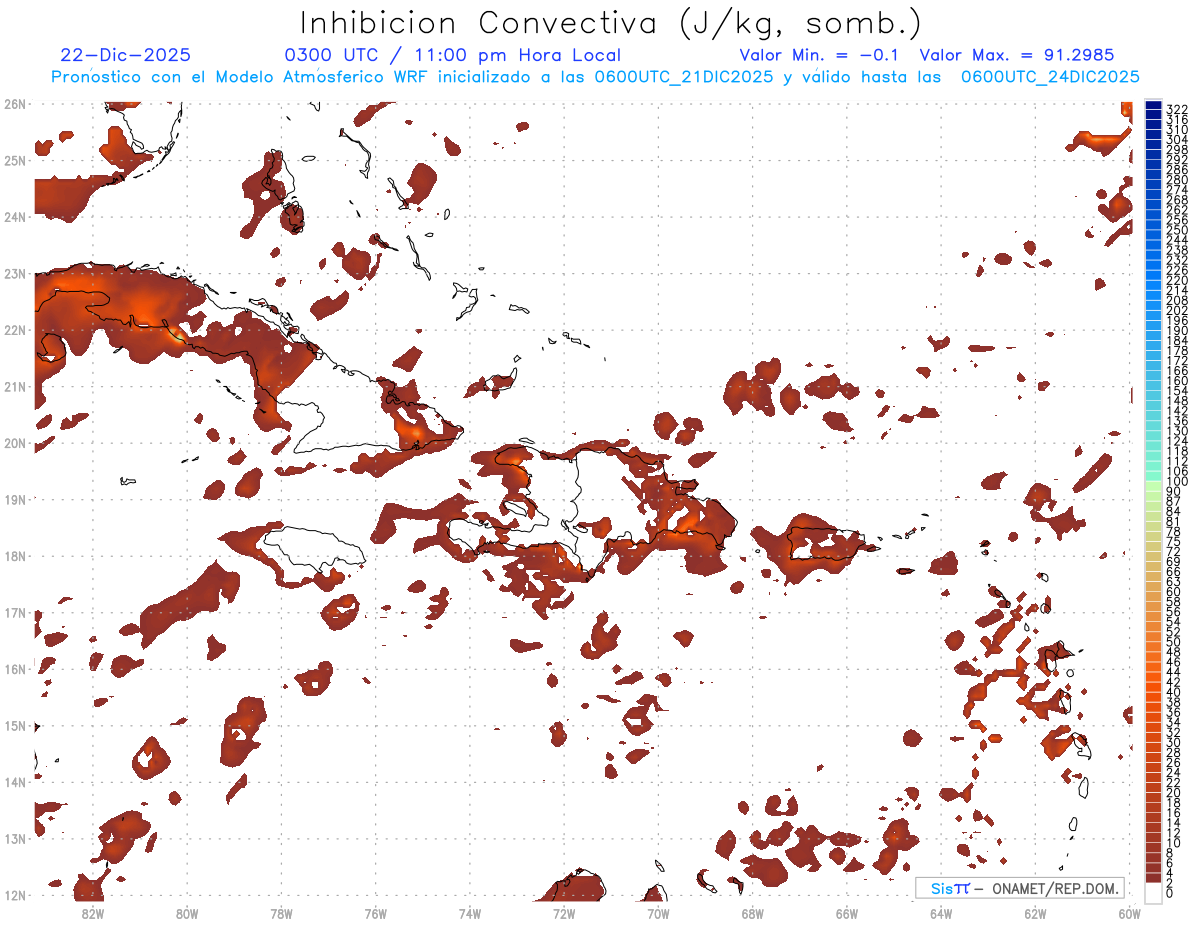The image size is (1200, 927).
Task: Click the valid-until time '0600UTC_24DIC2025'
Action: (x=1050, y=77)
